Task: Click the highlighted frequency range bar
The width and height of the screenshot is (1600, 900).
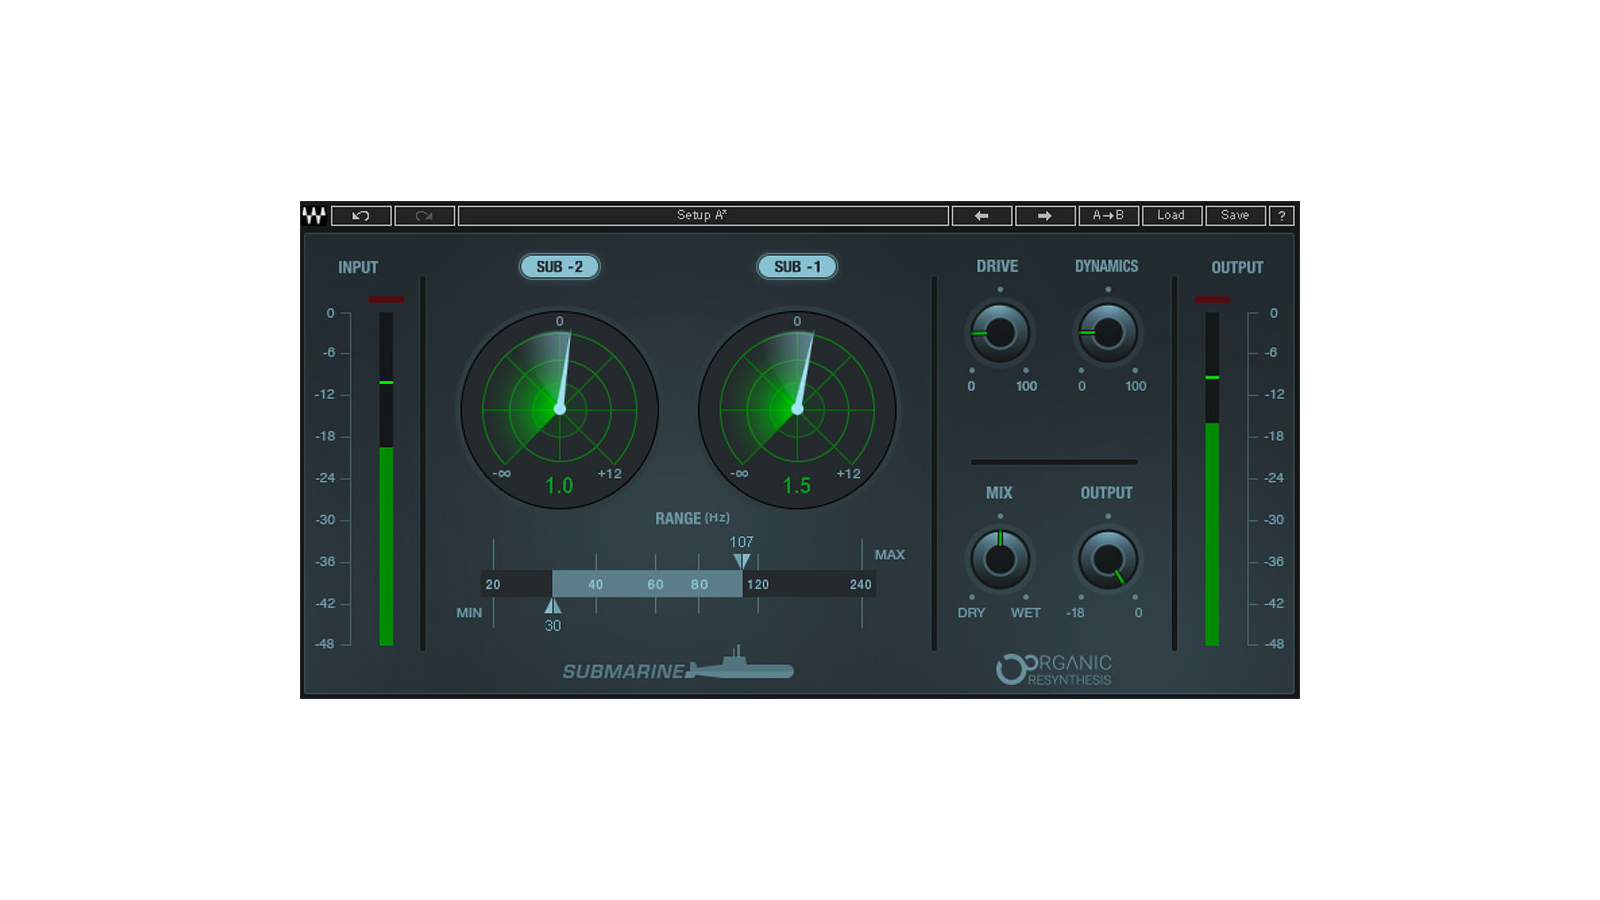Action: tap(647, 584)
